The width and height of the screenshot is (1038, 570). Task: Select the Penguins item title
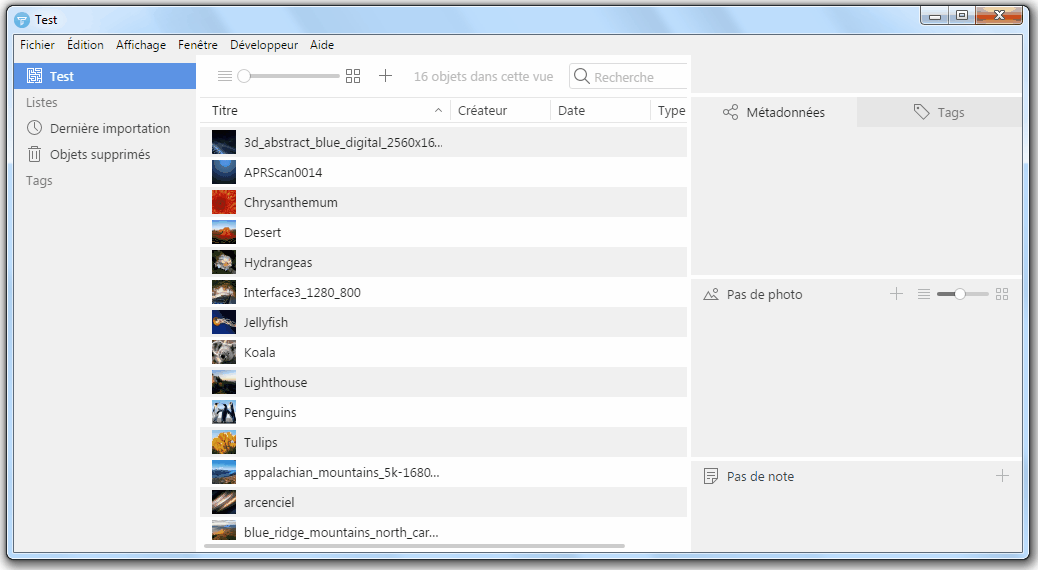270,412
